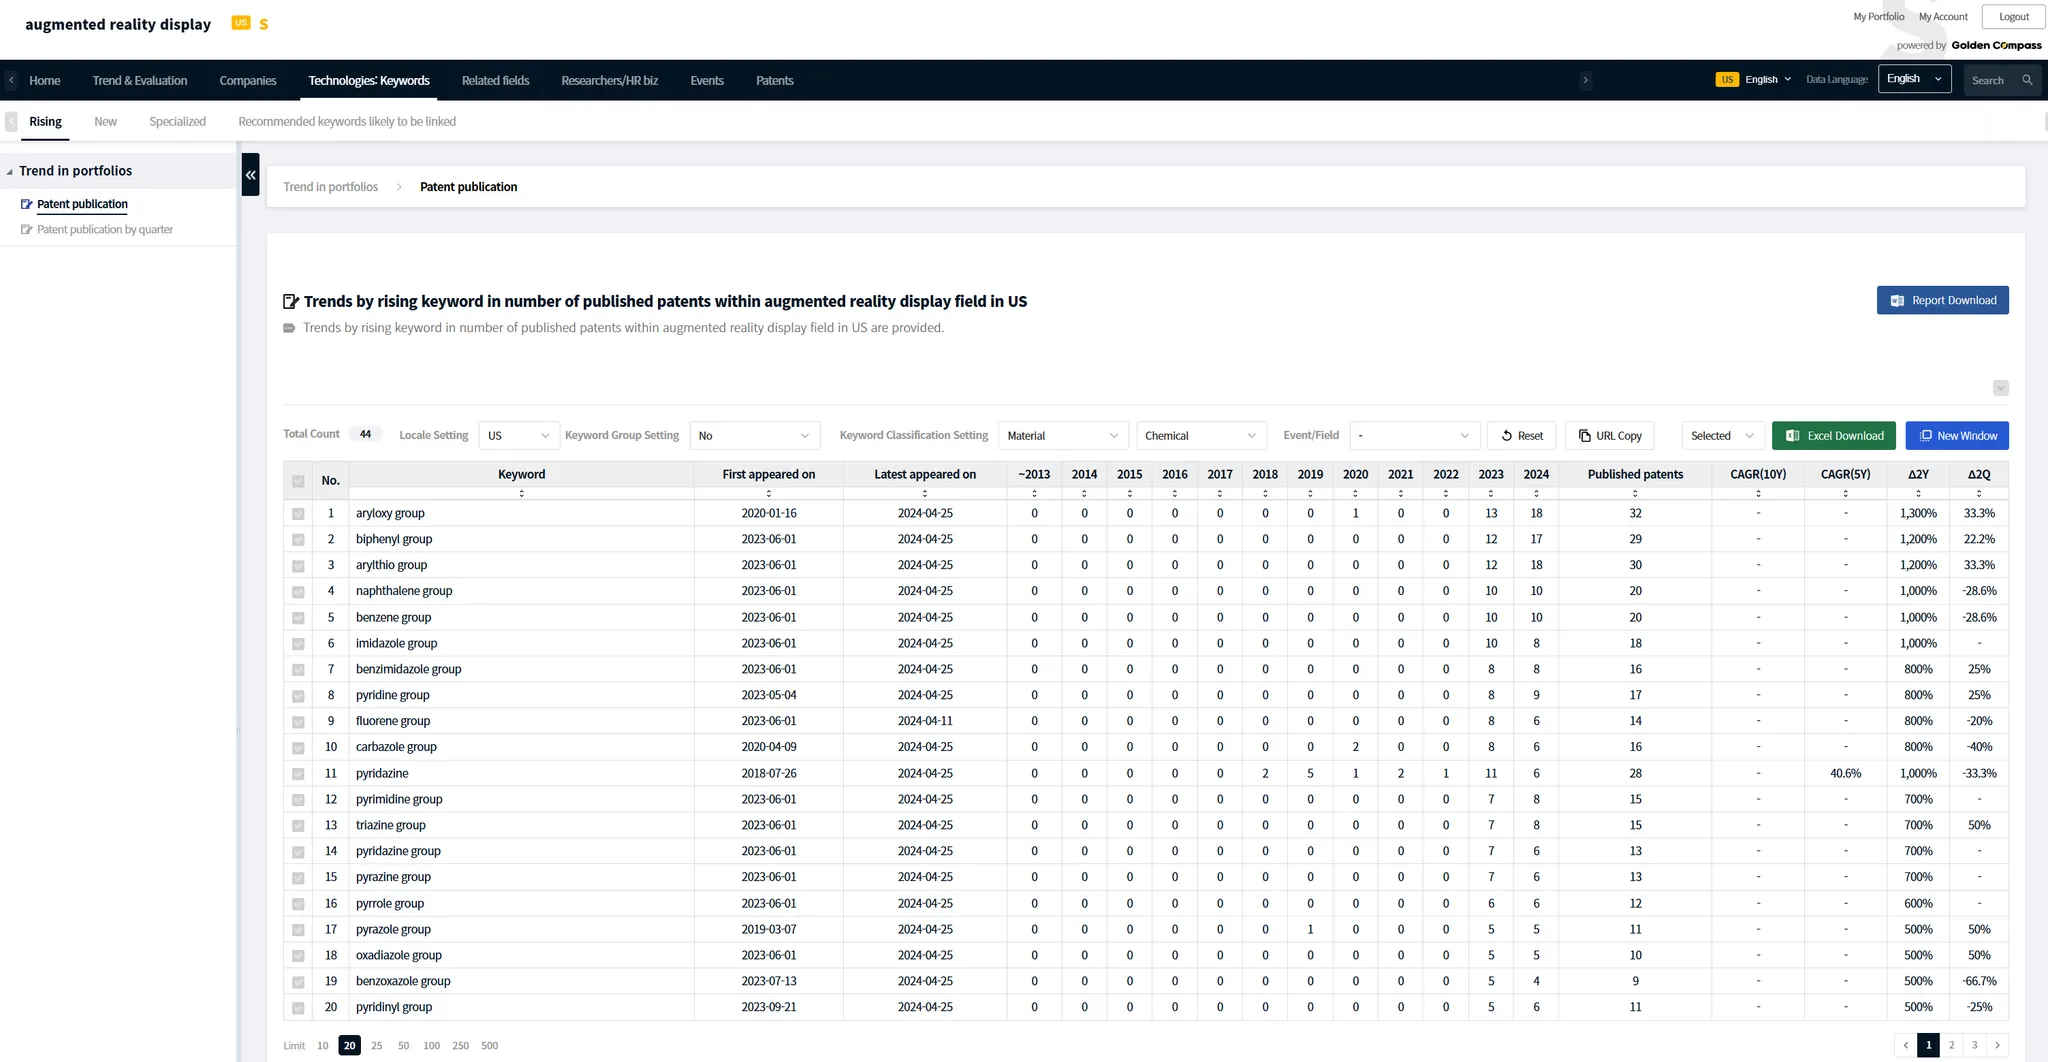
Task: Click the Excel Download button
Action: point(1833,436)
